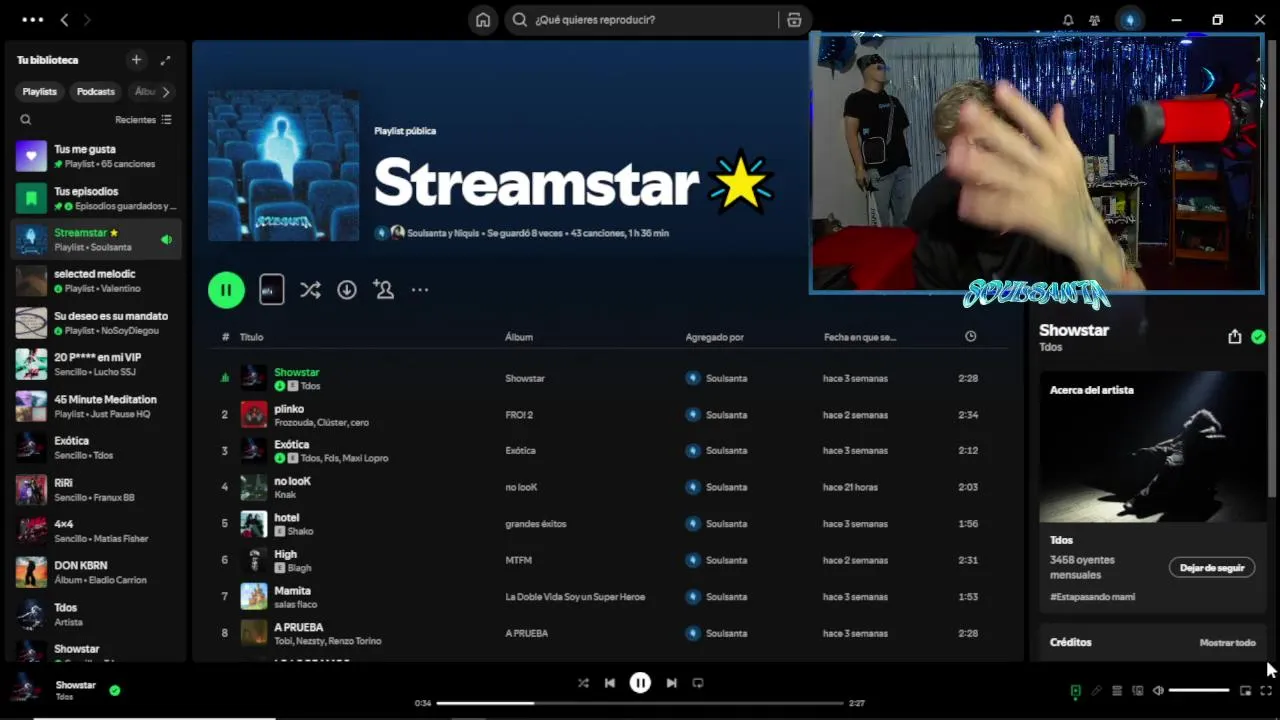Pause playback in bottom player bar
Viewport: 1280px width, 720px height.
(640, 683)
